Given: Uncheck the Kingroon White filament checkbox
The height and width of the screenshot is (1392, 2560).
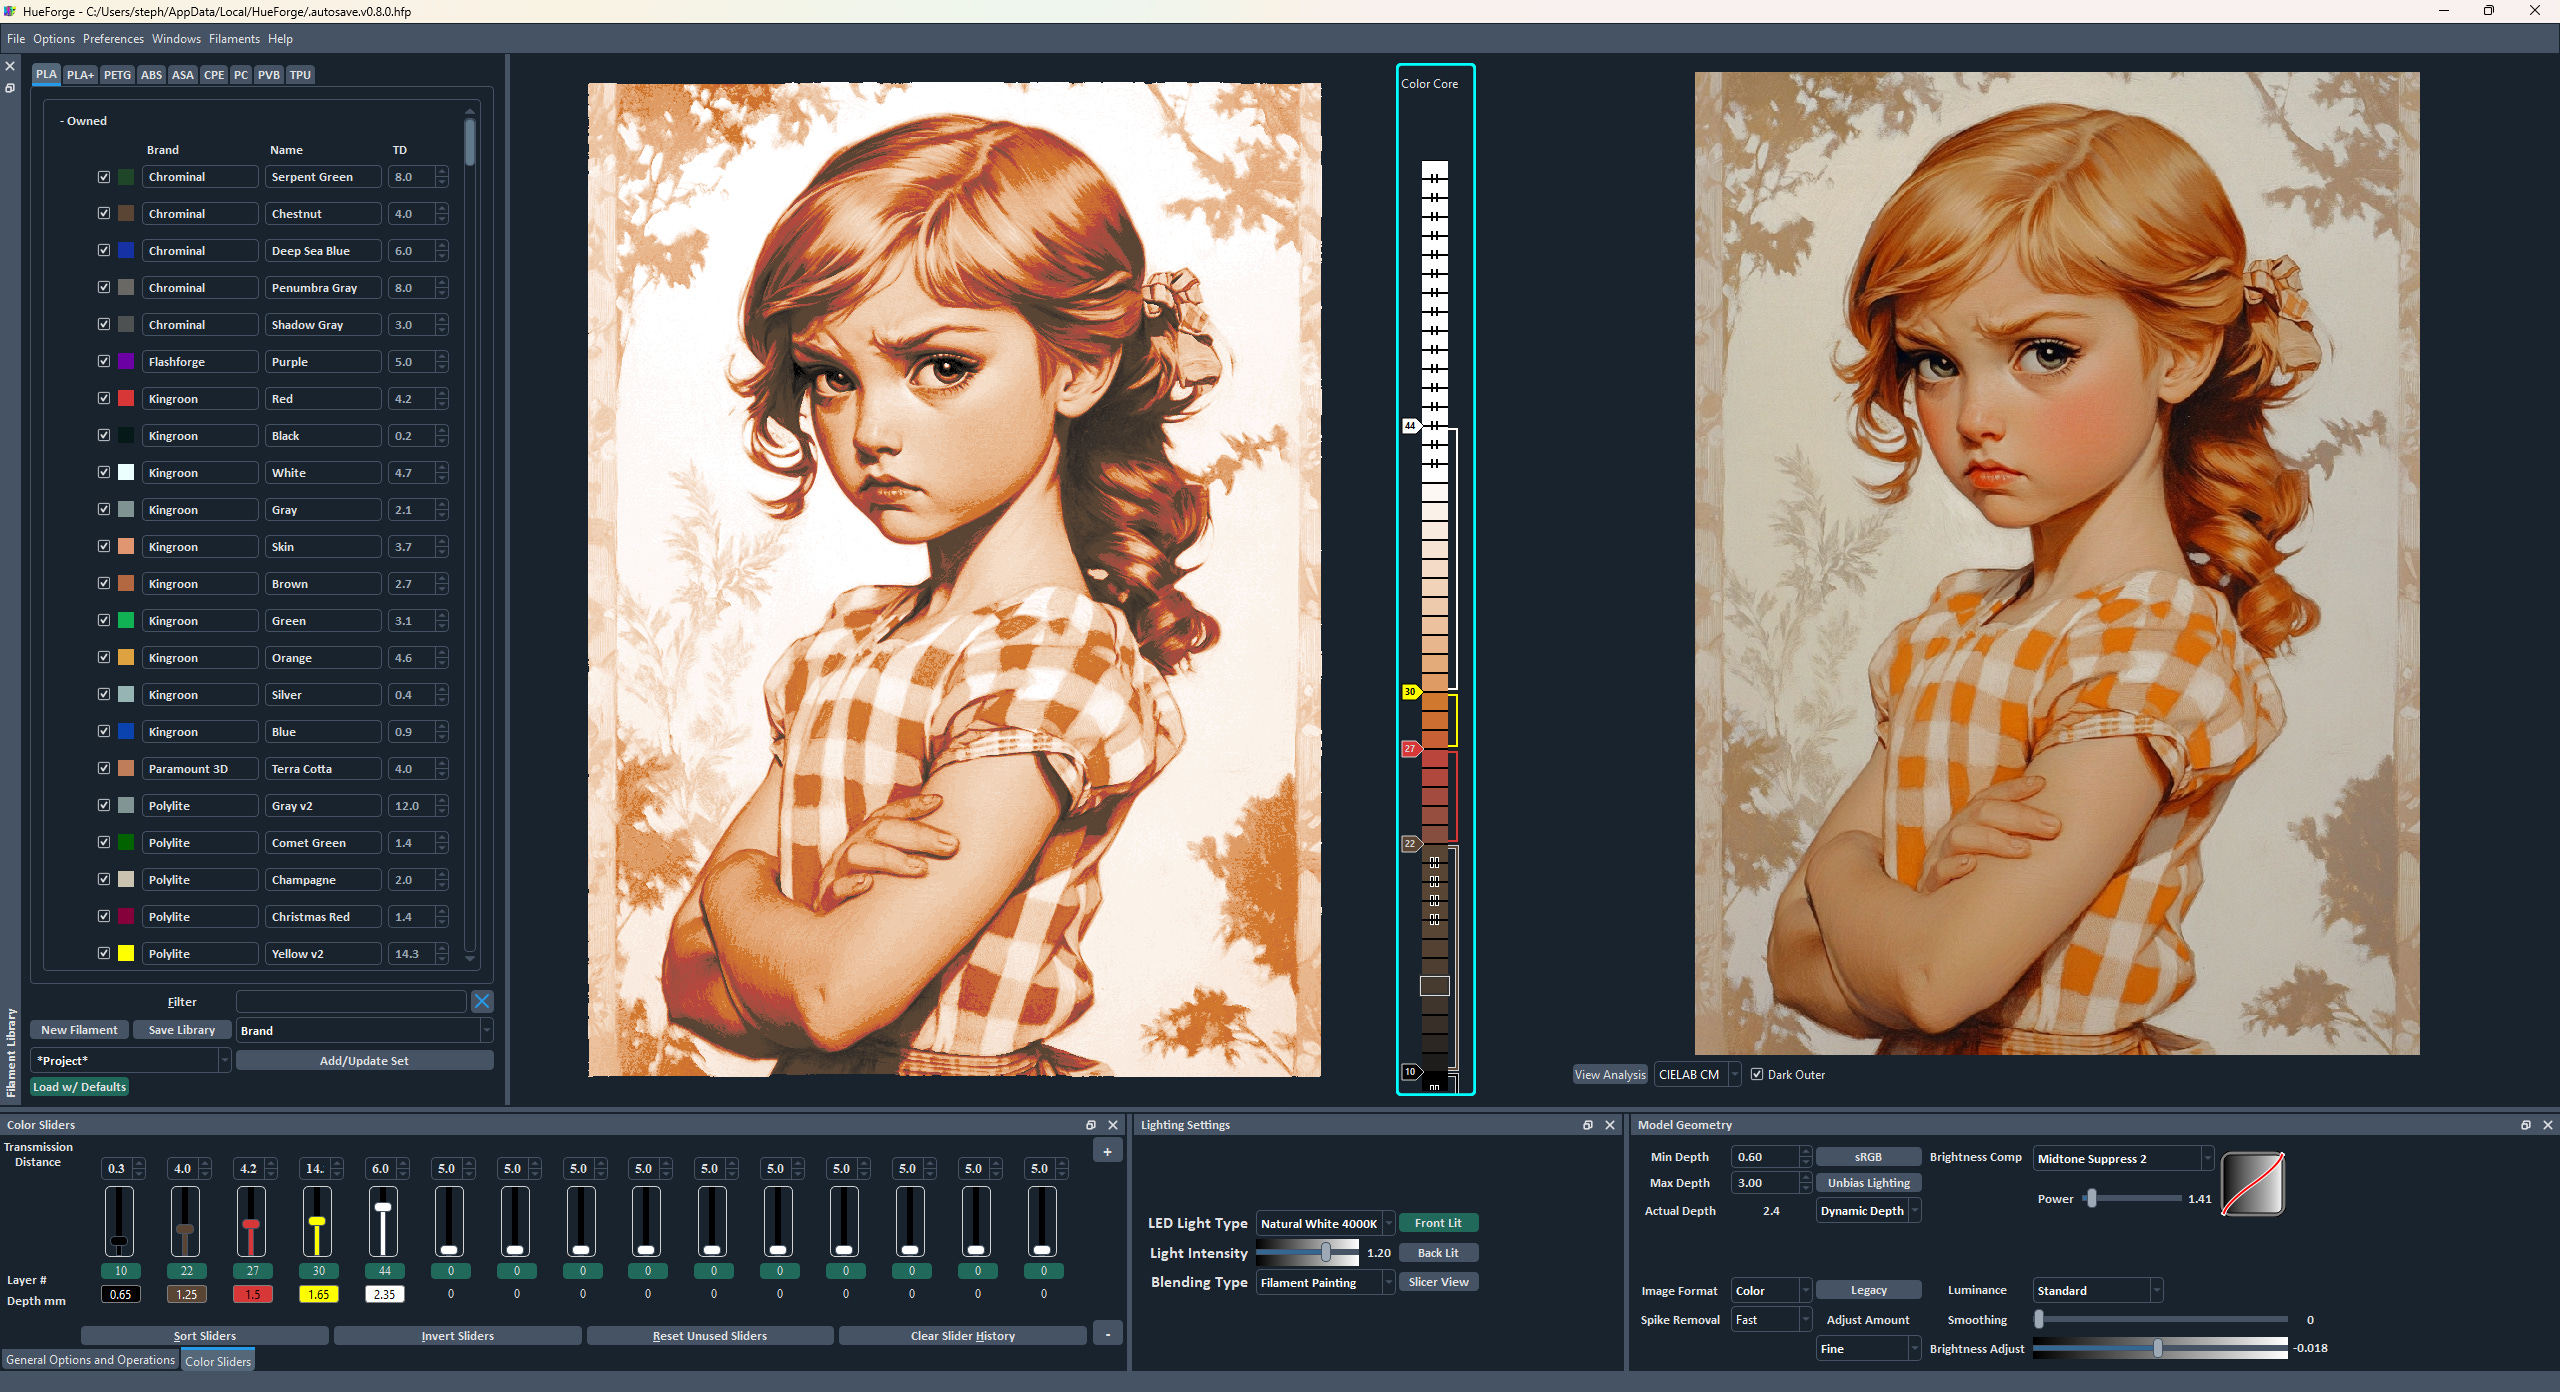Looking at the screenshot, I should click(104, 473).
